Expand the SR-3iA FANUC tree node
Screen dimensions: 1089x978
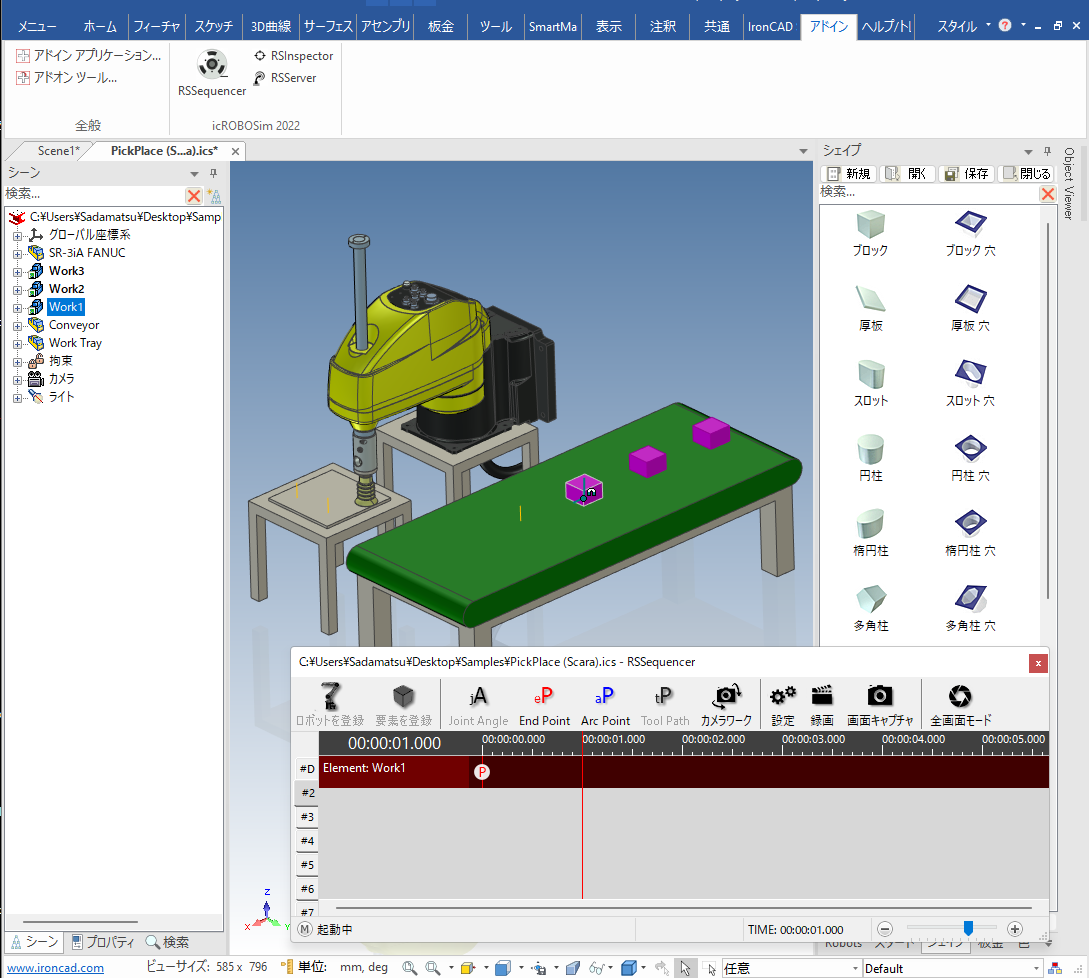click(17, 253)
